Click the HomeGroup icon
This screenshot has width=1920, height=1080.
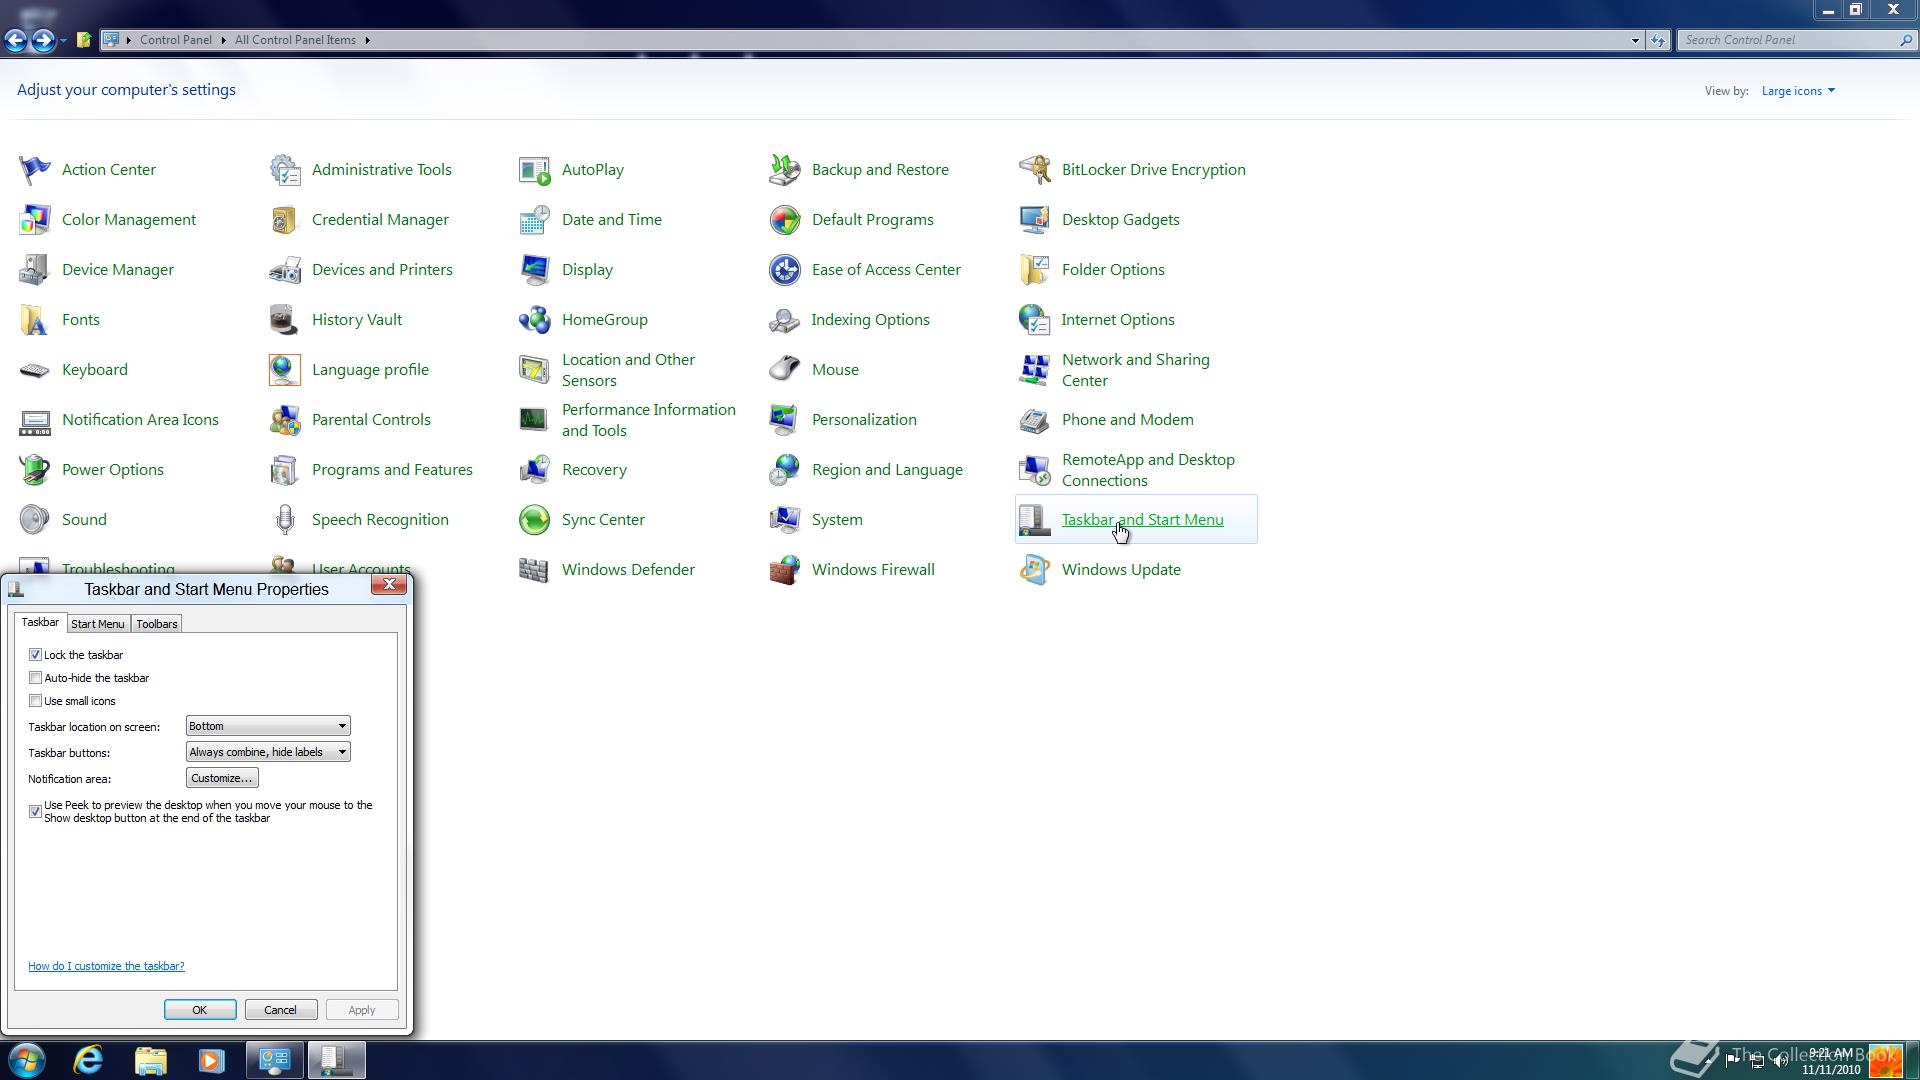[x=535, y=320]
